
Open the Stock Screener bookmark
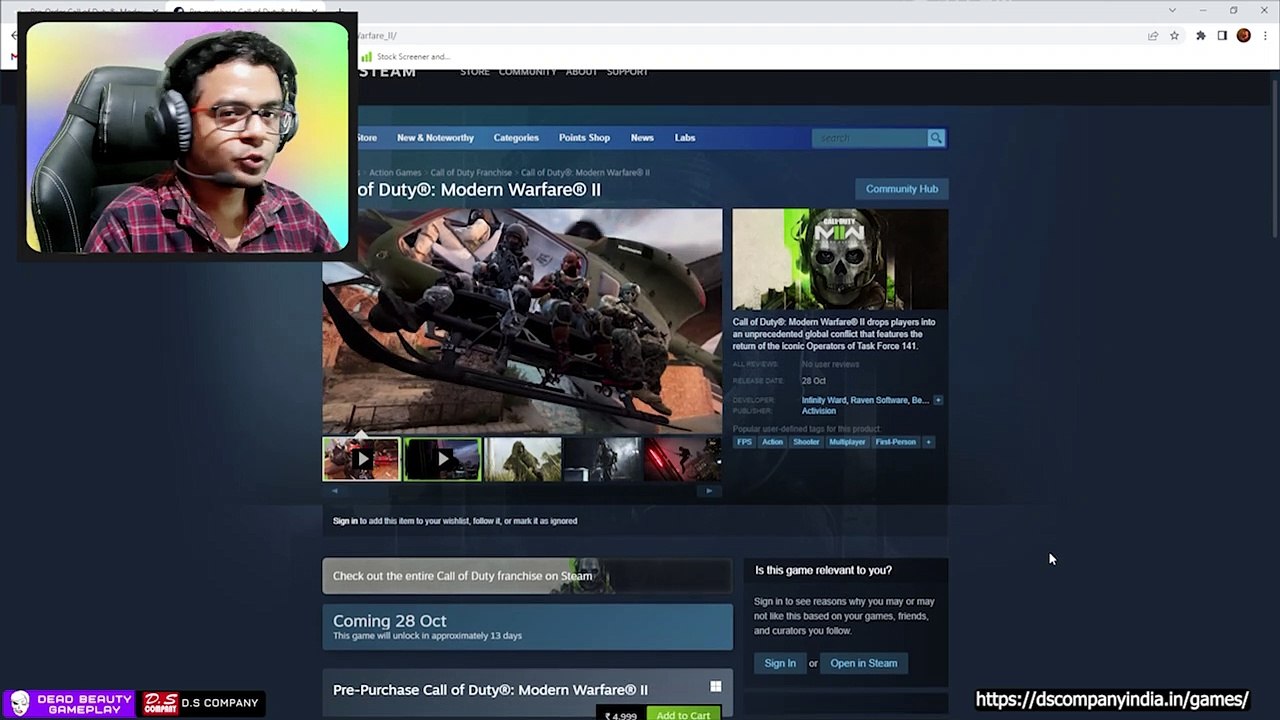pyautogui.click(x=406, y=57)
